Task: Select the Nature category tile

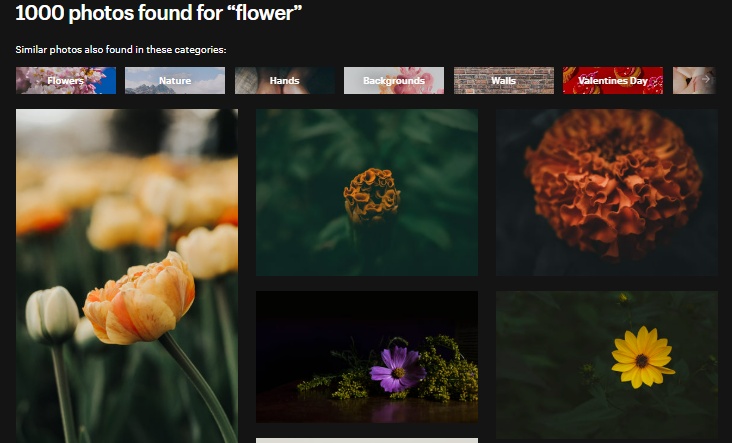Action: 175,80
